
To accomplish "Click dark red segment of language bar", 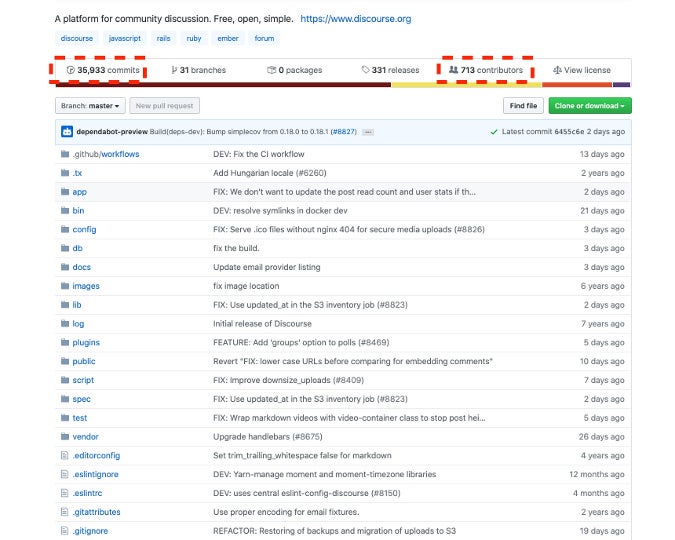I will click(x=223, y=85).
